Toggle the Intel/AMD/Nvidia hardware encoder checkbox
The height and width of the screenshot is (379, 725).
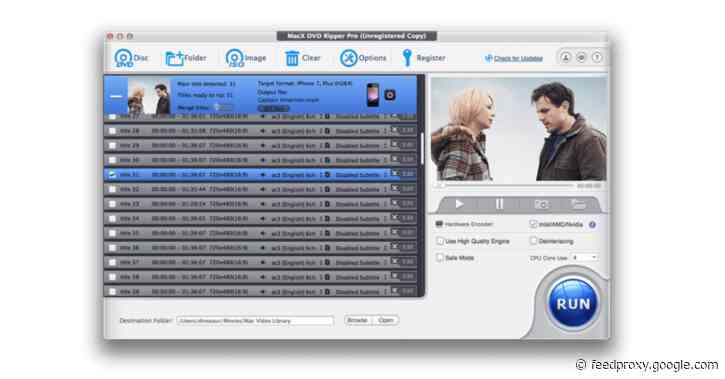(x=533, y=224)
